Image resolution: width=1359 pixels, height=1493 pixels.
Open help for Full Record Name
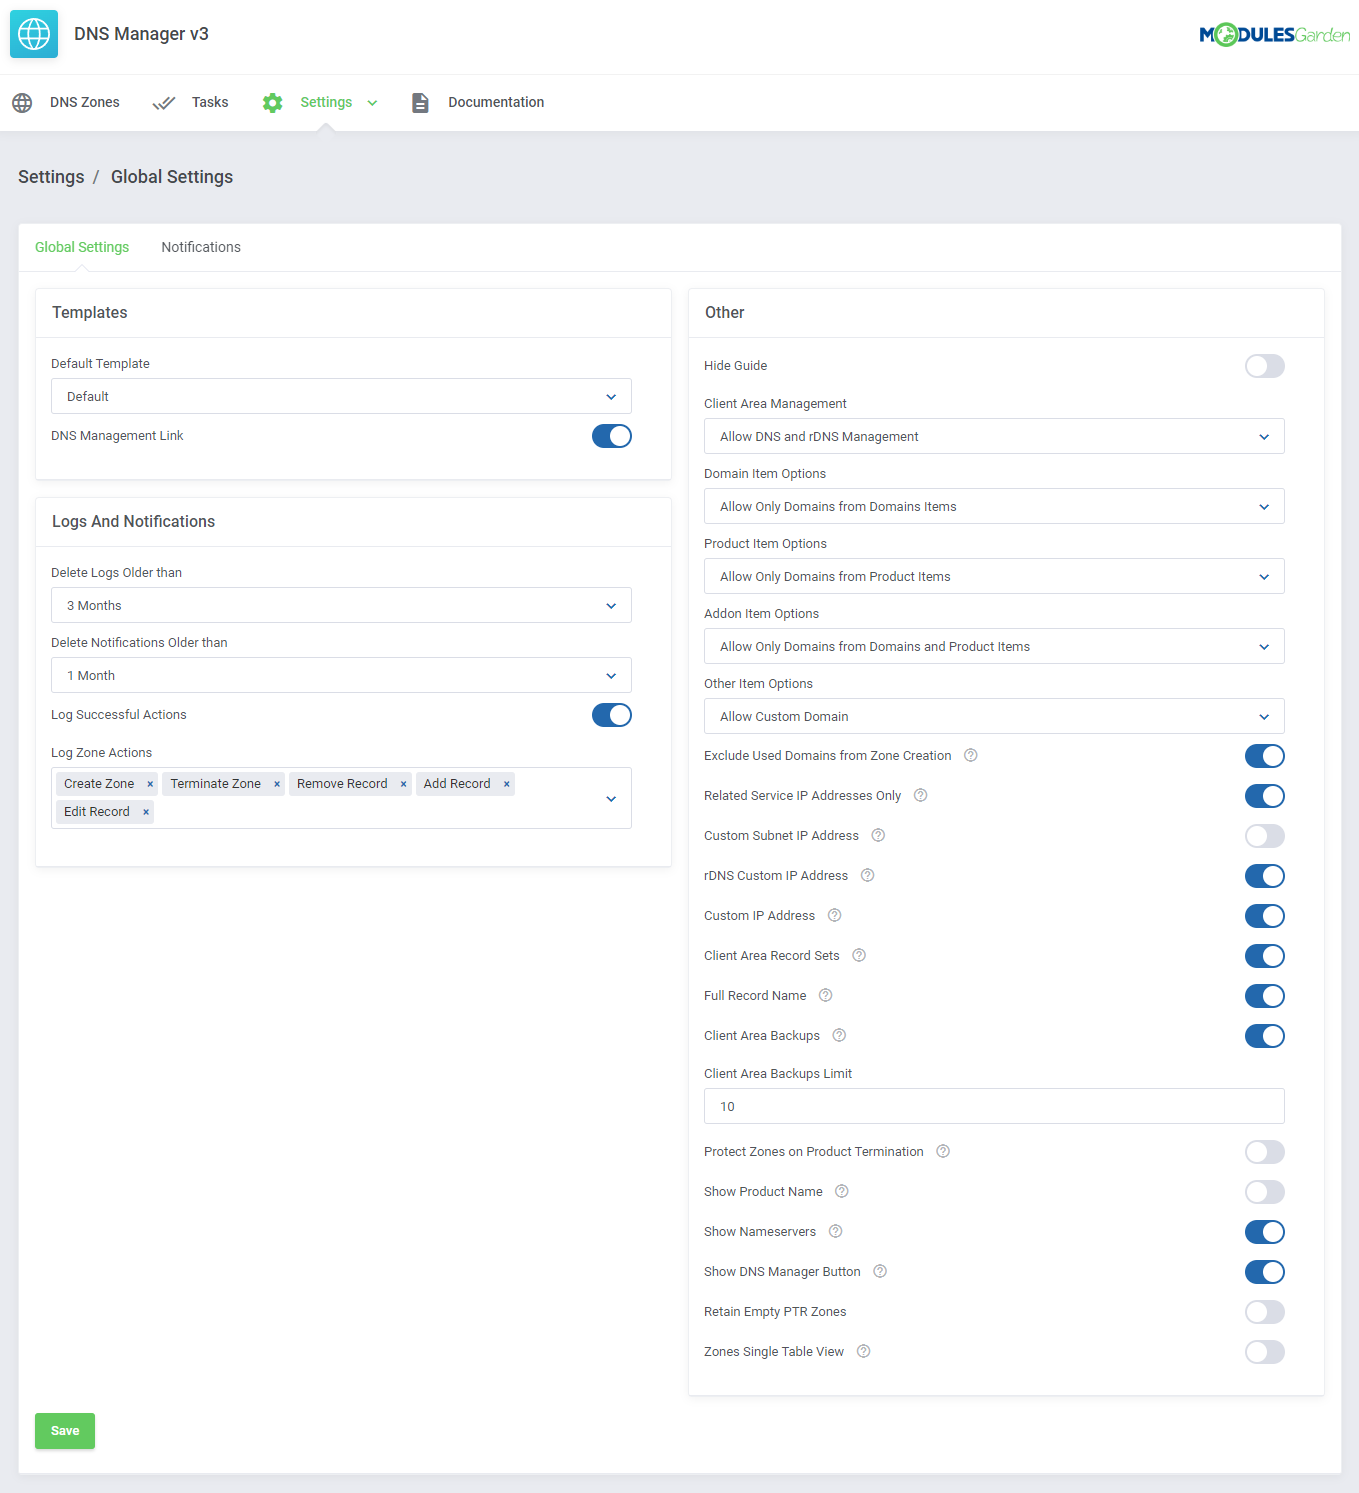(826, 995)
